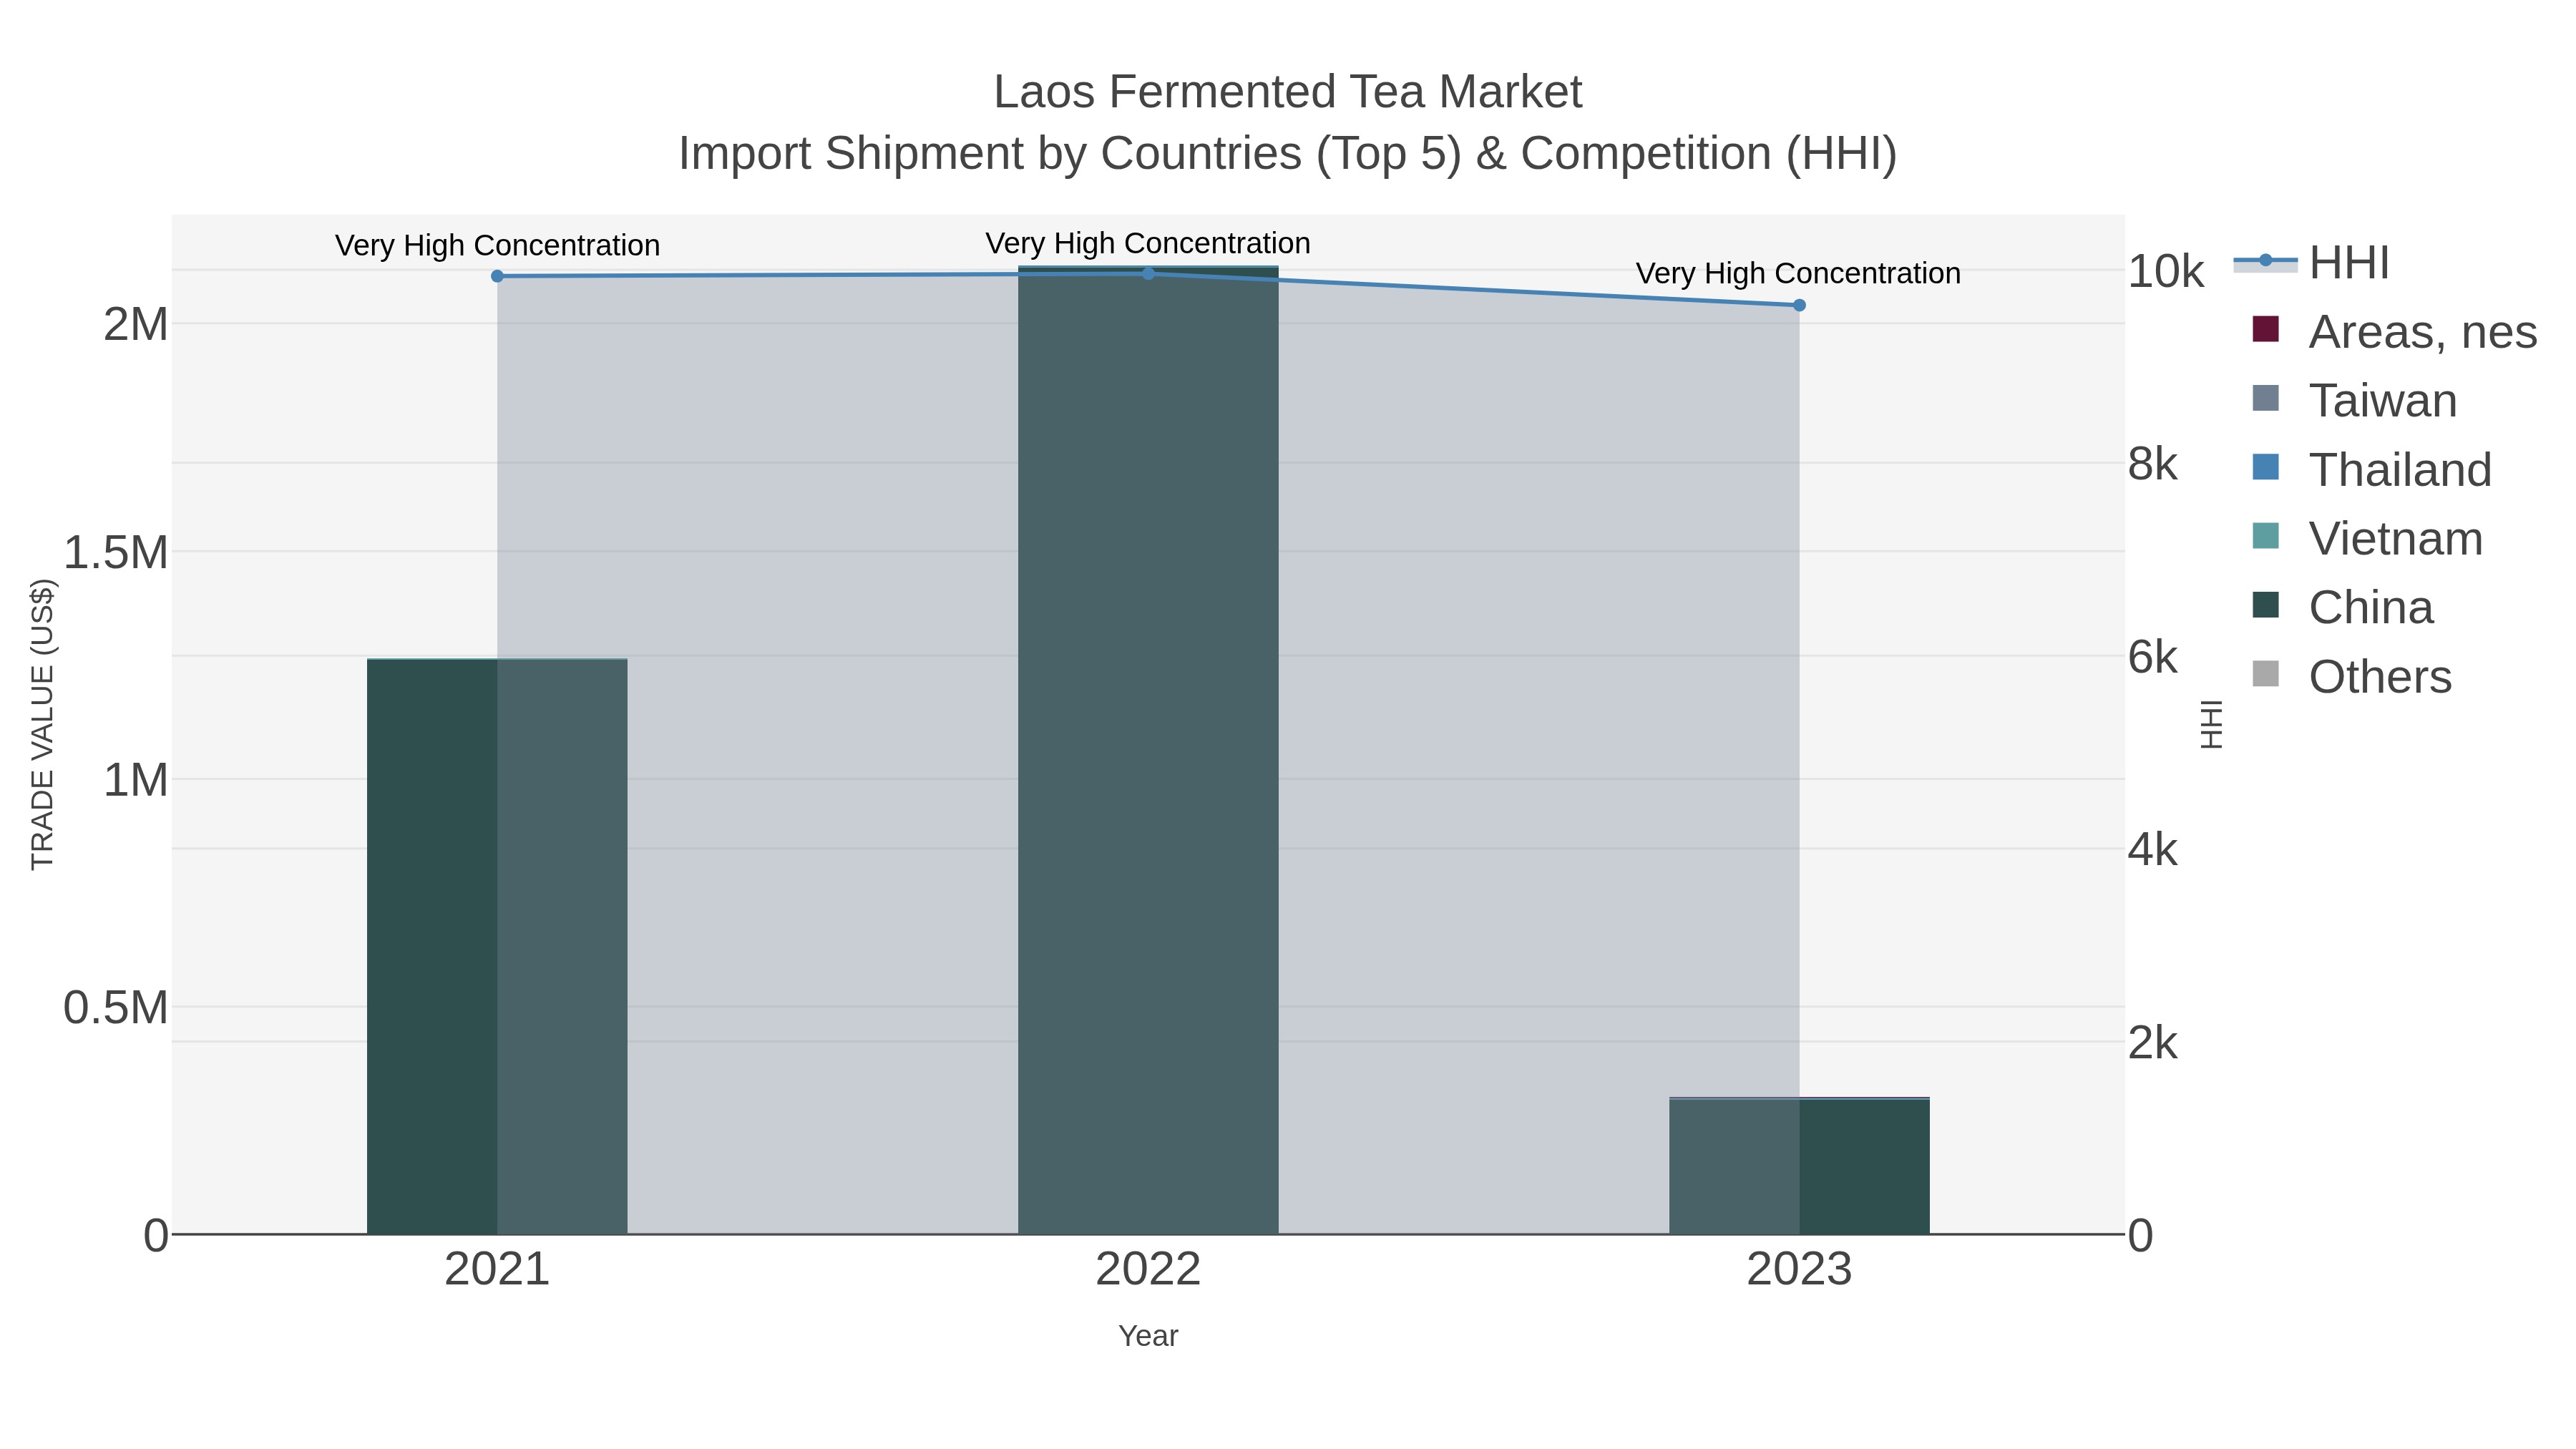Click the 2023 HHI data point
This screenshot has width=2576, height=1449.
tap(1799, 305)
